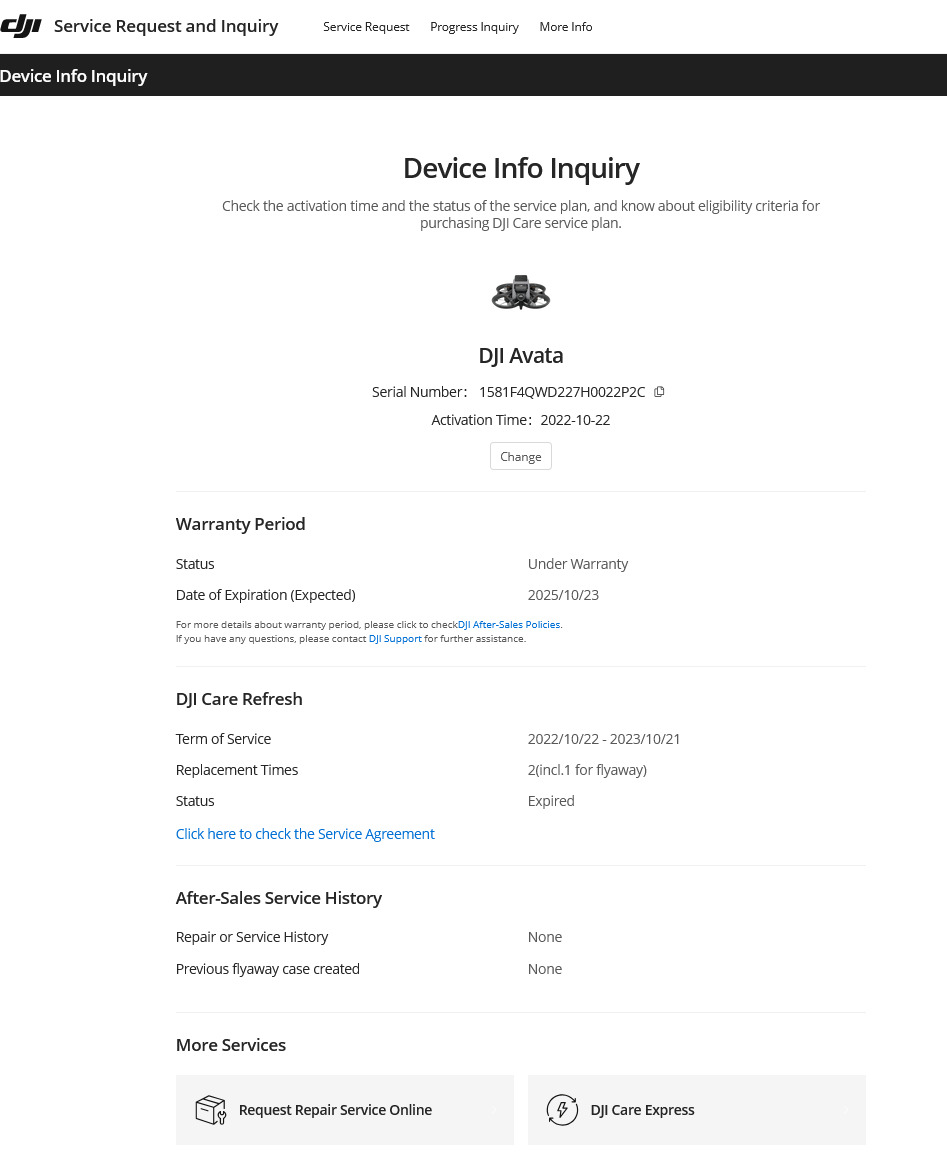
Task: Select serial number 1581F4QWD227H0022P2C text
Action: click(x=562, y=392)
